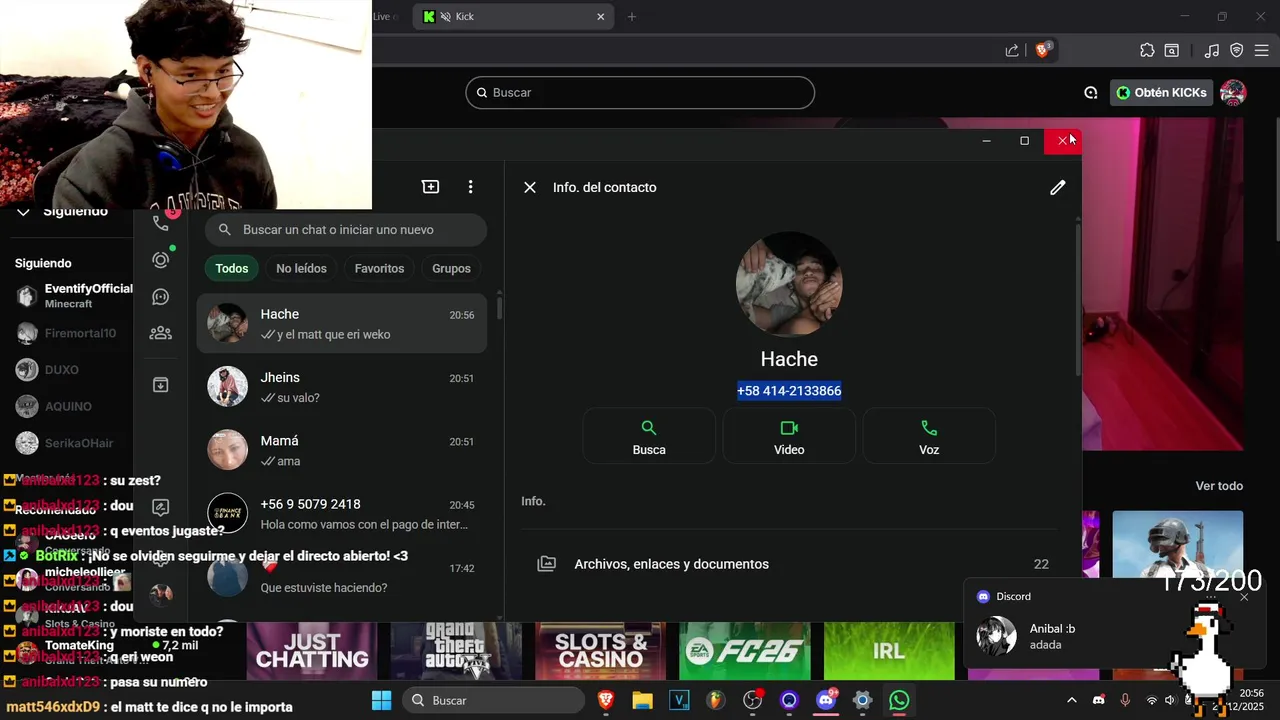The width and height of the screenshot is (1280, 720).
Task: Open the WhatsApp Channels icon
Action: pos(160,297)
